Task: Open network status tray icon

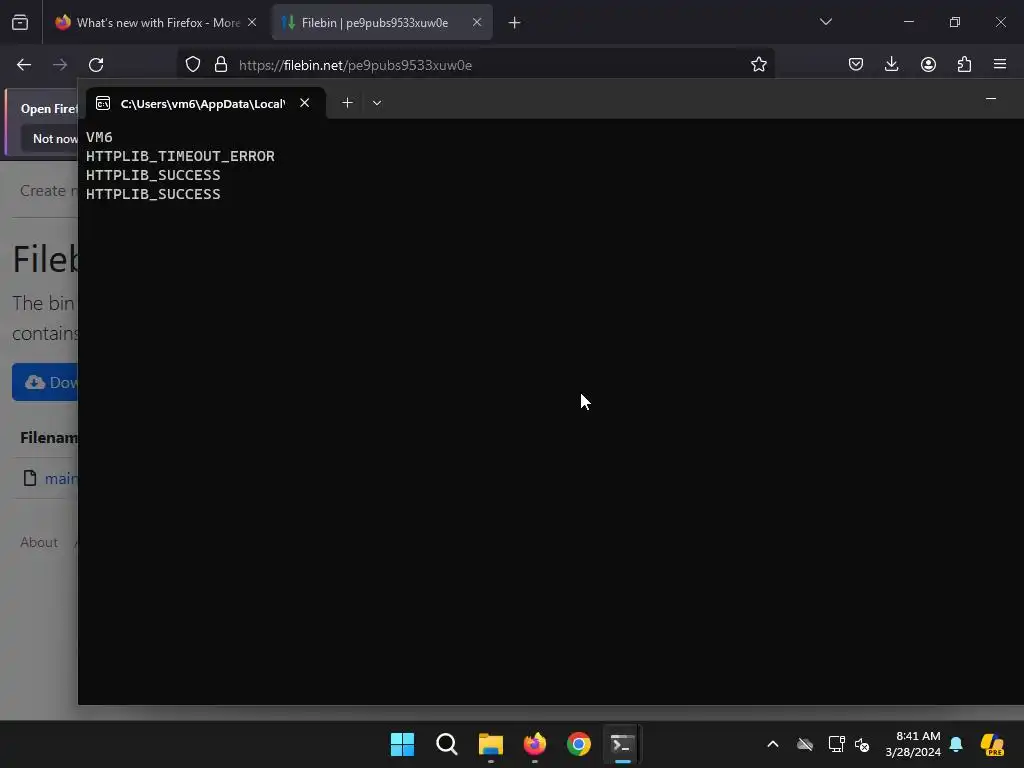Action: click(x=836, y=744)
